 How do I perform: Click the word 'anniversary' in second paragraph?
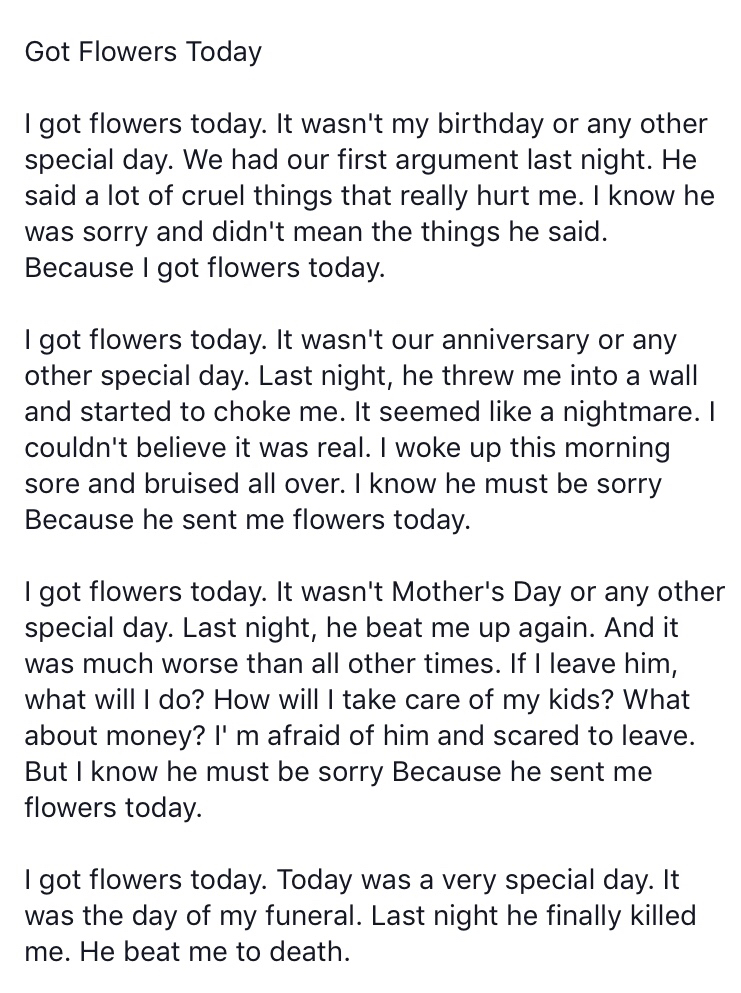(515, 341)
